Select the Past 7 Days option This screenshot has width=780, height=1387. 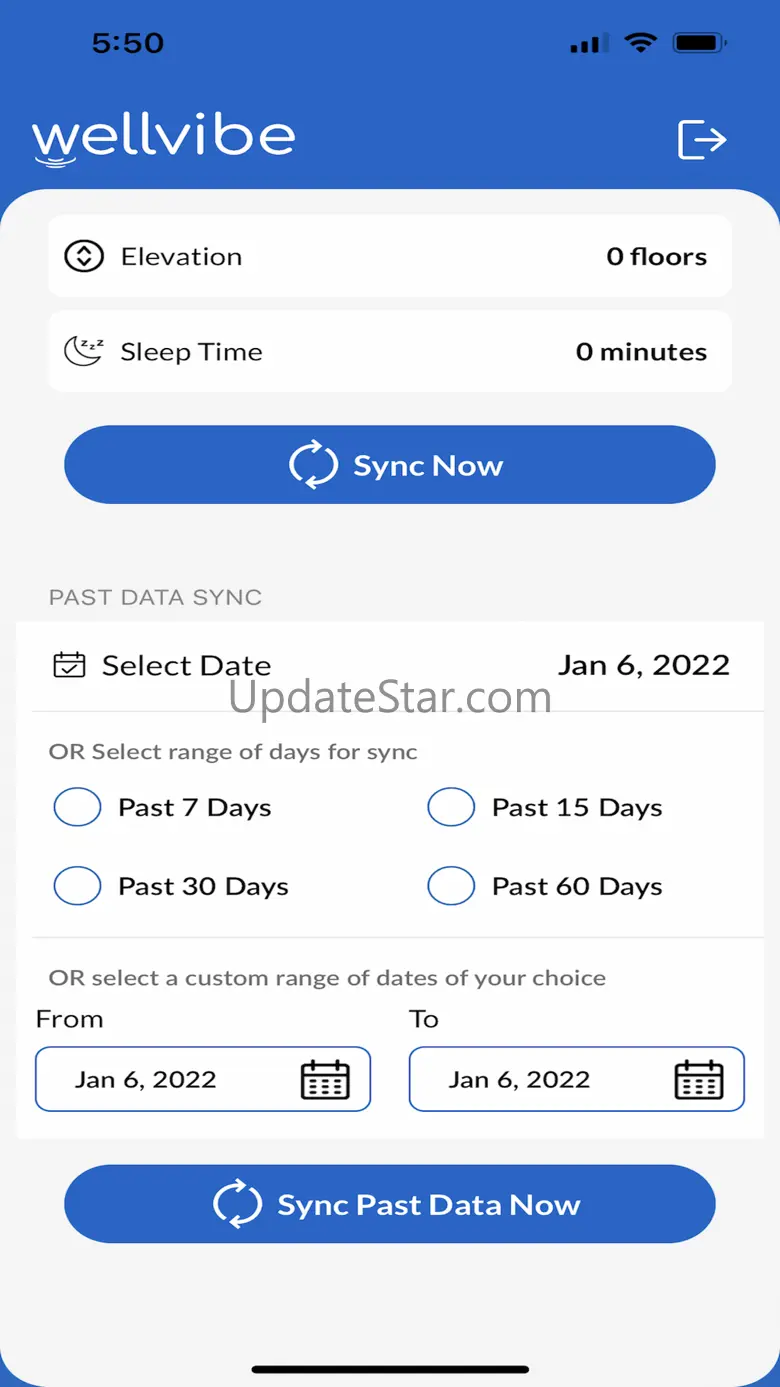(77, 807)
